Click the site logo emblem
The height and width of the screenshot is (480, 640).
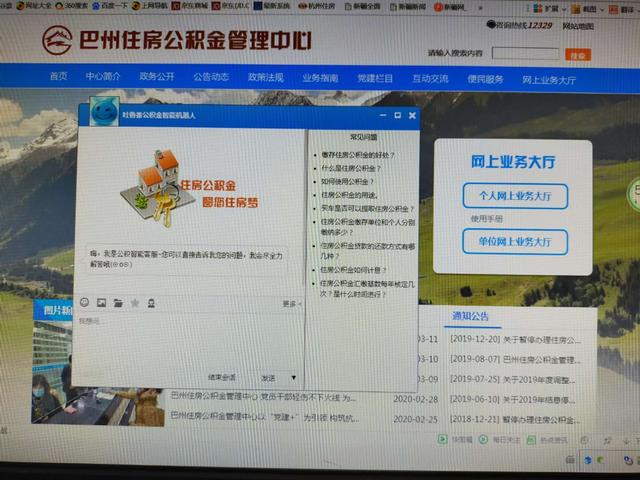tap(58, 40)
